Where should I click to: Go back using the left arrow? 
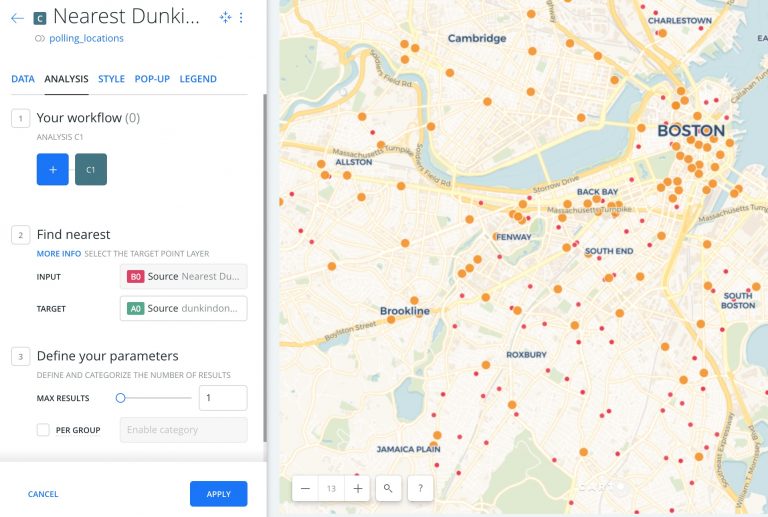pos(17,18)
